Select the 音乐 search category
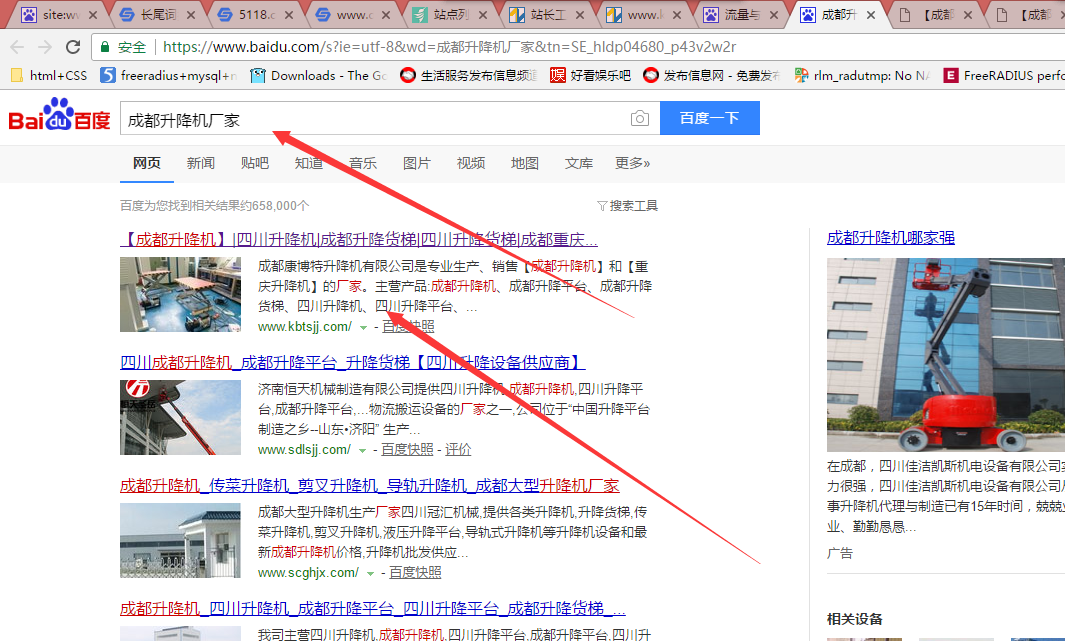 (363, 163)
